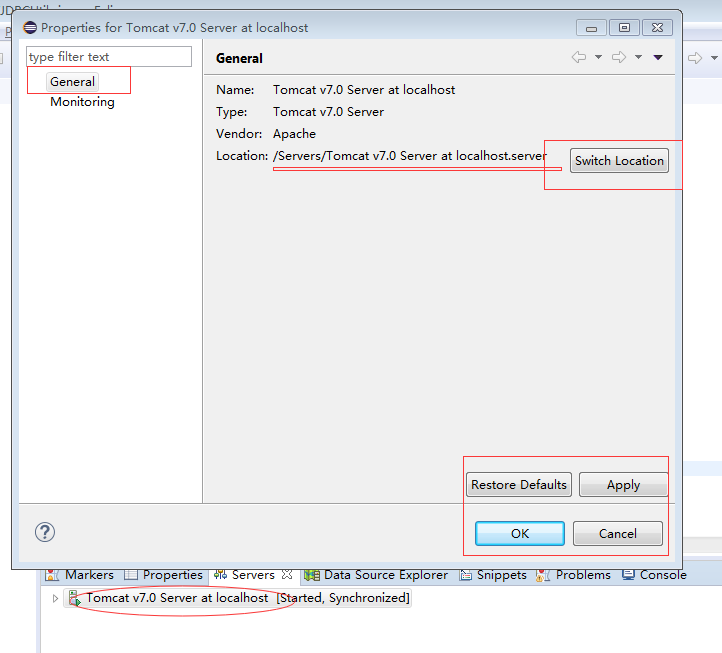Click the Console tab monitor icon

[628, 574]
